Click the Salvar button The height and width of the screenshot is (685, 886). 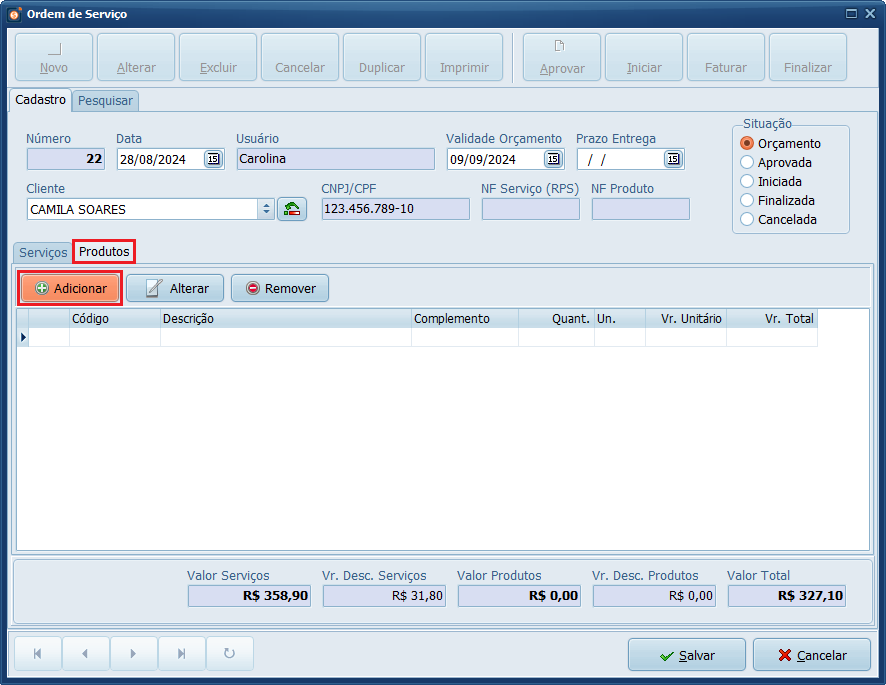tap(686, 655)
